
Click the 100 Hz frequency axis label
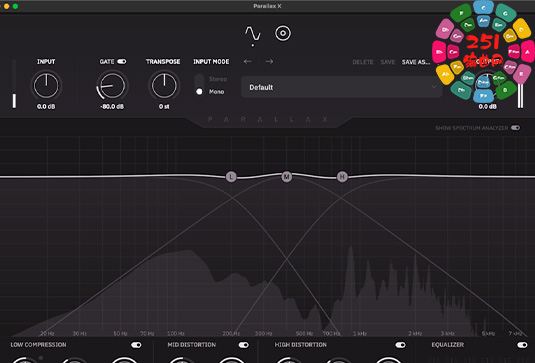pos(176,333)
